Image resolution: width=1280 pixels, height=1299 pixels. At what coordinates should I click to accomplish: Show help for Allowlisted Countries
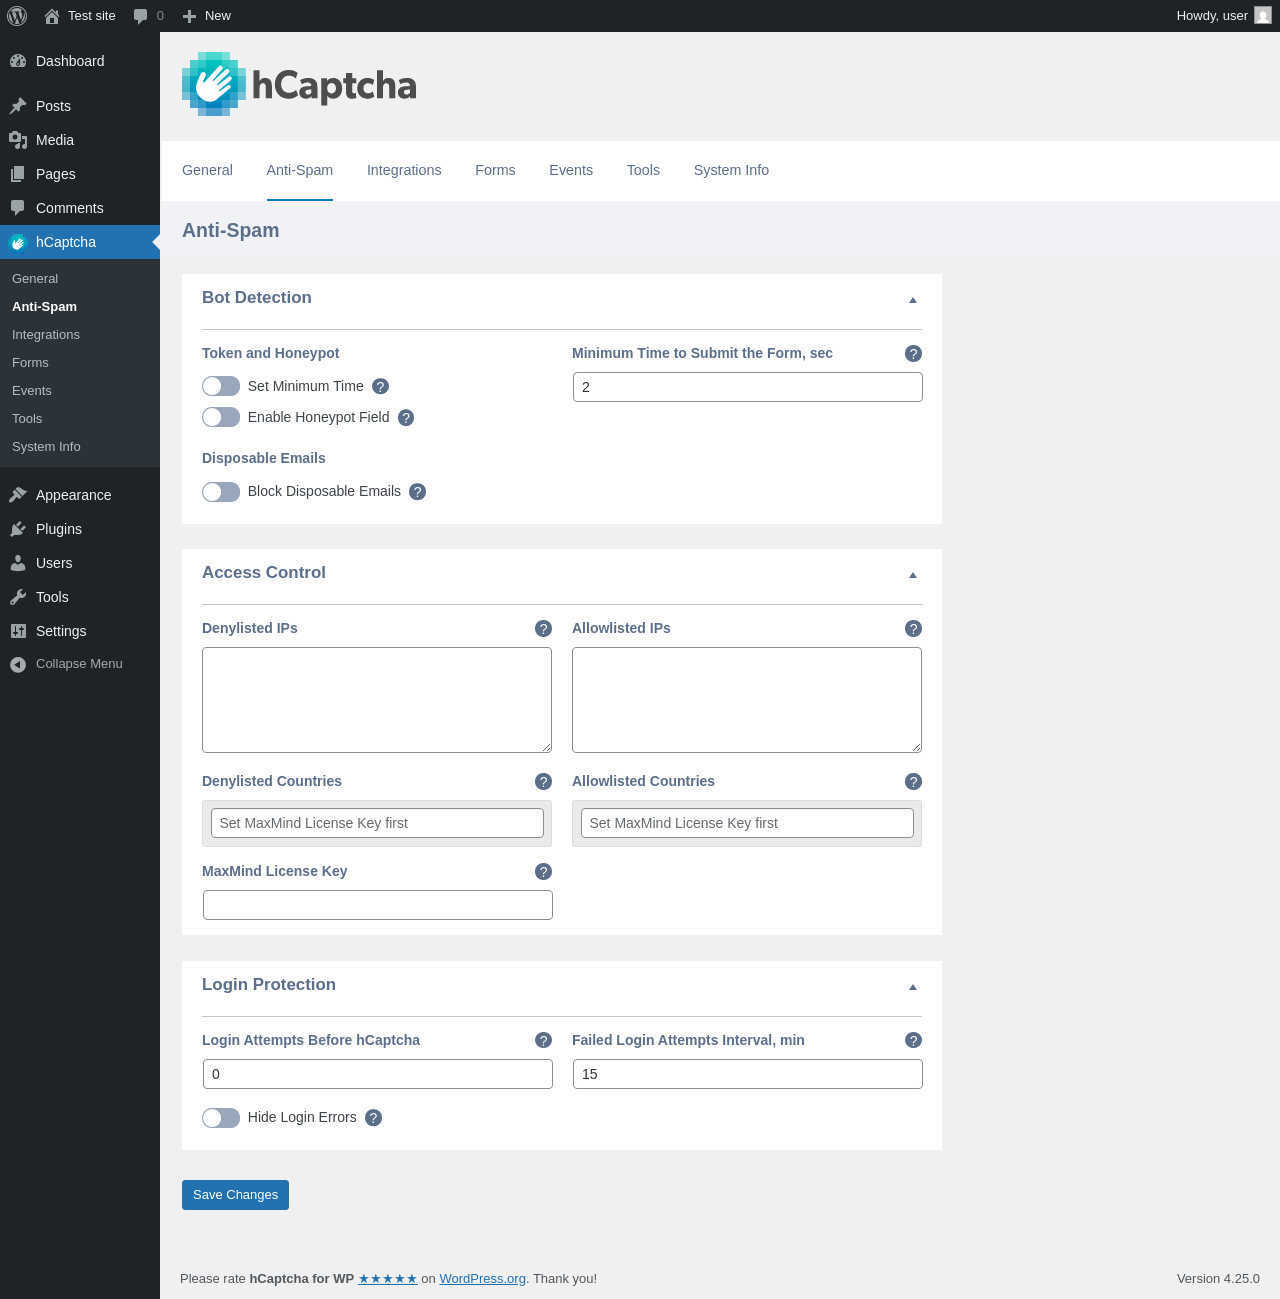913,782
